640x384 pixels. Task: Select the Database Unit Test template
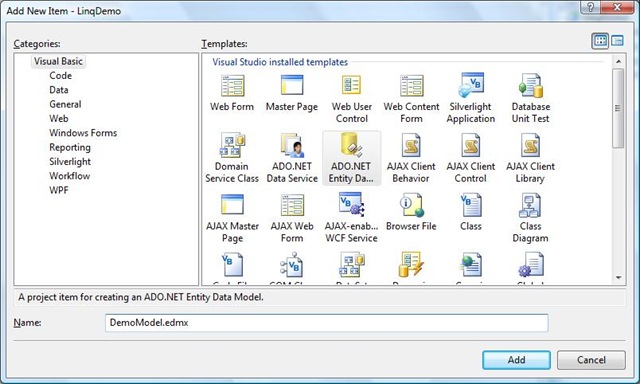(x=530, y=99)
